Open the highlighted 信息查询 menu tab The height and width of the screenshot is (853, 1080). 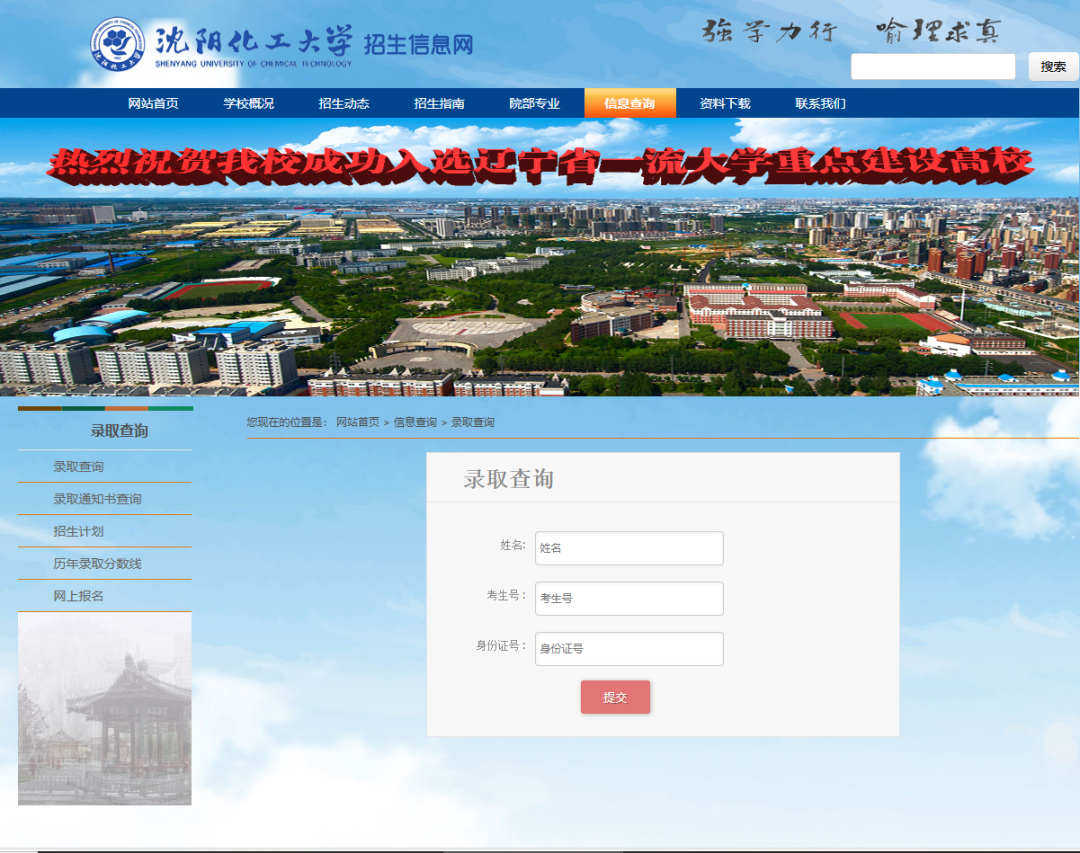pos(630,102)
